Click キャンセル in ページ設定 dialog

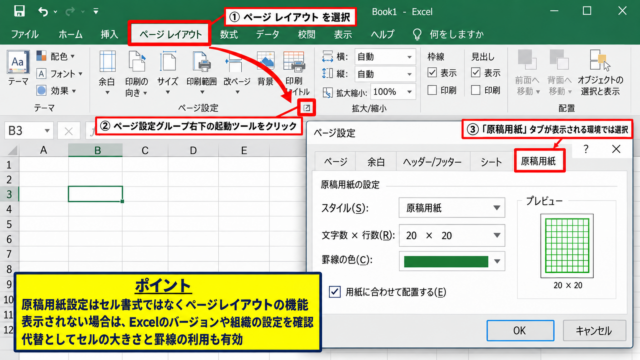coord(594,330)
